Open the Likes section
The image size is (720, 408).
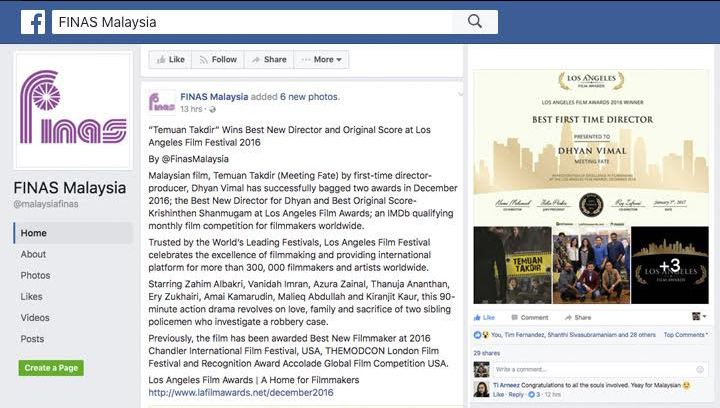(x=31, y=296)
